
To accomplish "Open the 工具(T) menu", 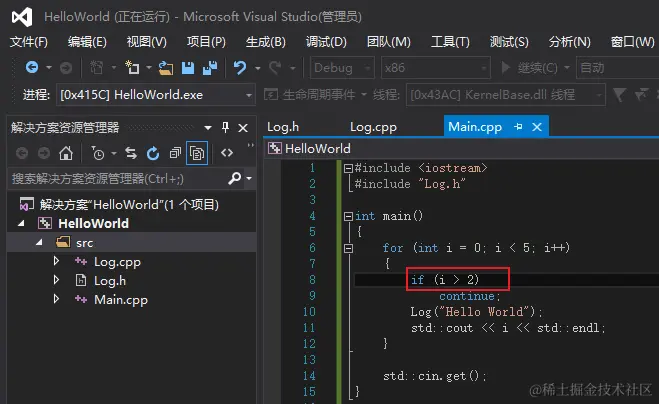I will pyautogui.click(x=450, y=42).
